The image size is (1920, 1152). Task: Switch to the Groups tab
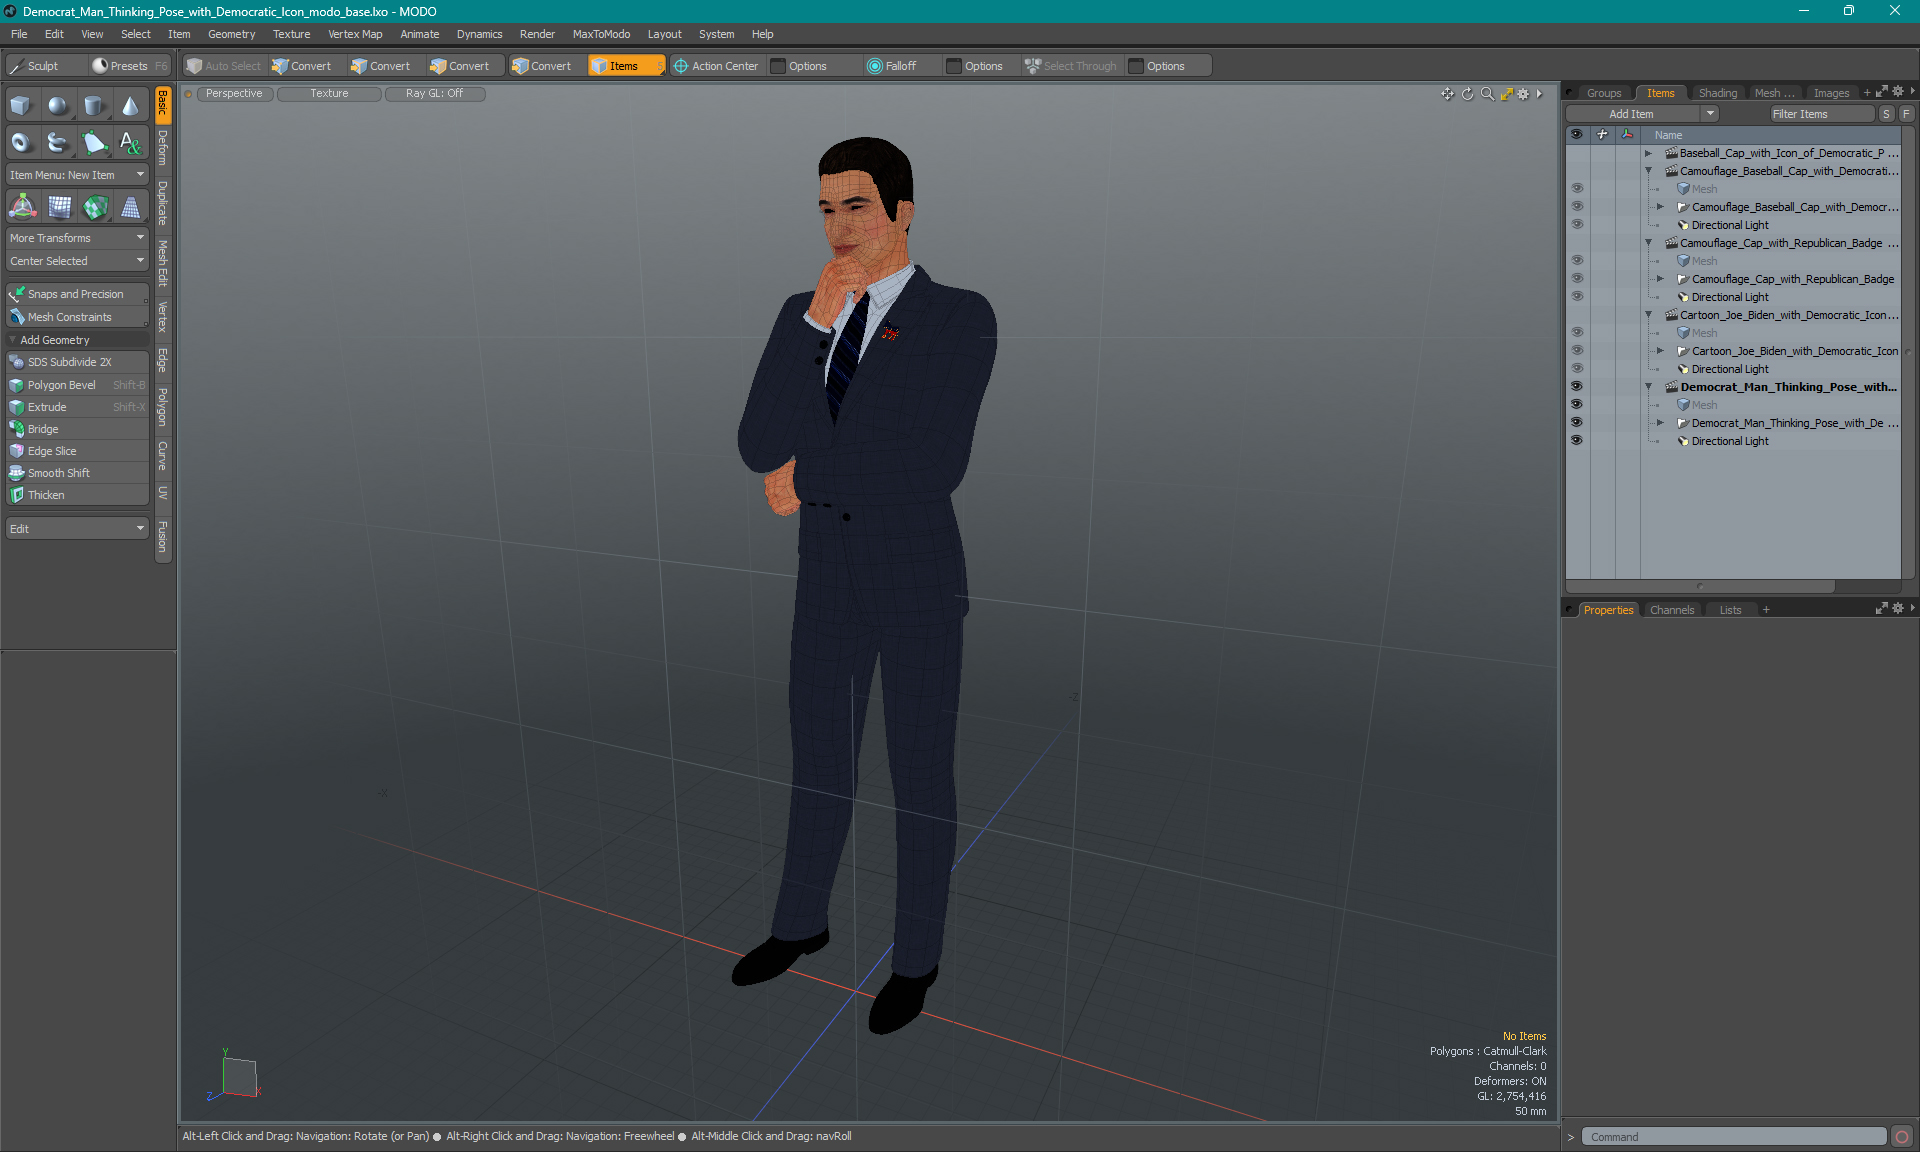point(1604,93)
